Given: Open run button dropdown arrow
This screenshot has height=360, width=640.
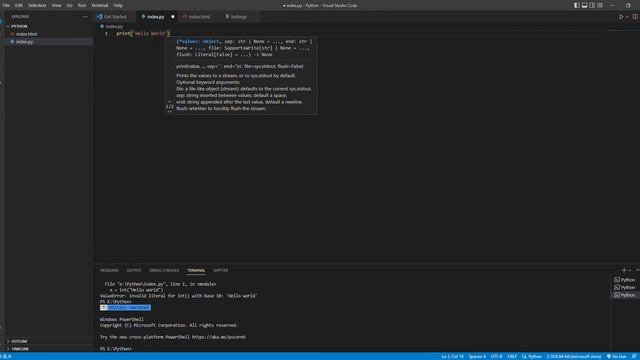Looking at the screenshot, I should (x=627, y=17).
